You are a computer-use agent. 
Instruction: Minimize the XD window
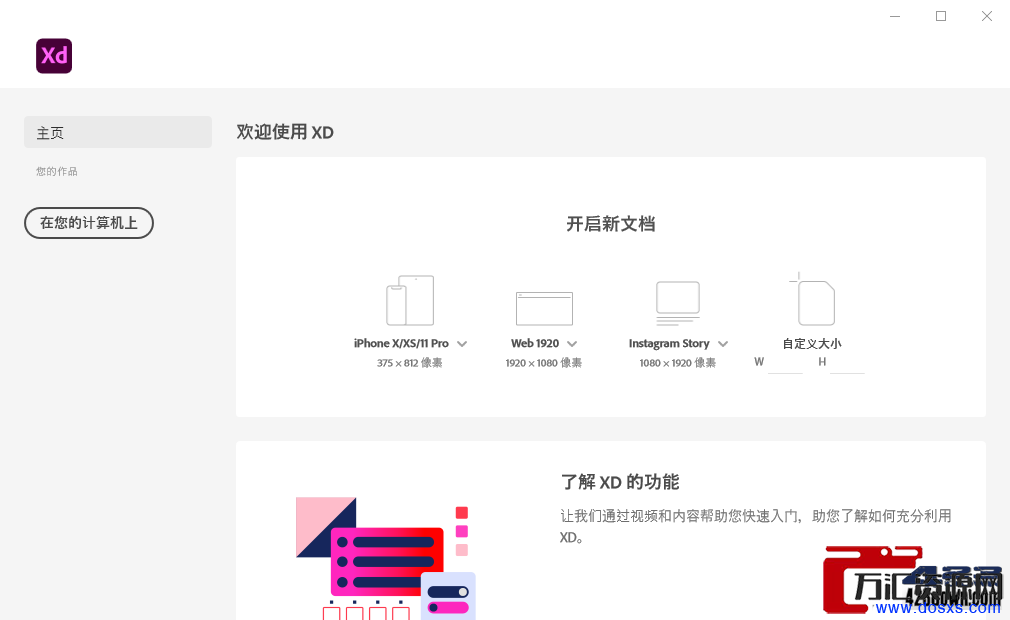(895, 16)
